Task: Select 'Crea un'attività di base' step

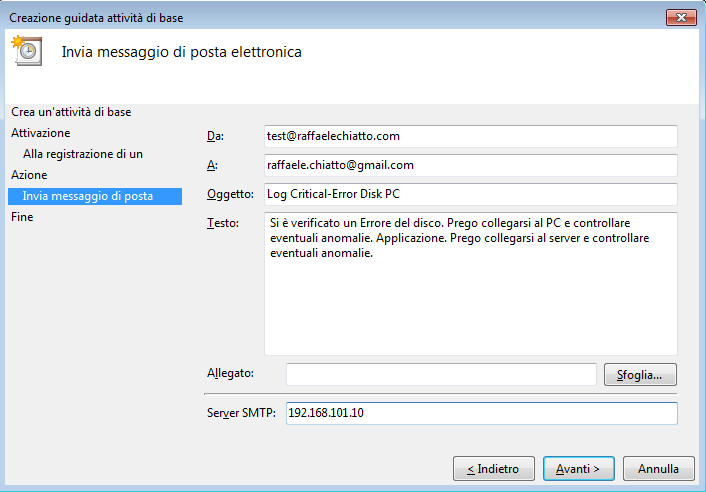Action: tap(71, 112)
